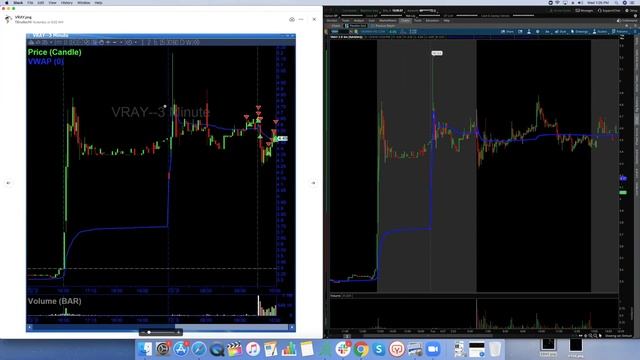Switch to the Education tab in thinkorswim
Viewport: 640px width, 360px height.
pyautogui.click(x=432, y=20)
